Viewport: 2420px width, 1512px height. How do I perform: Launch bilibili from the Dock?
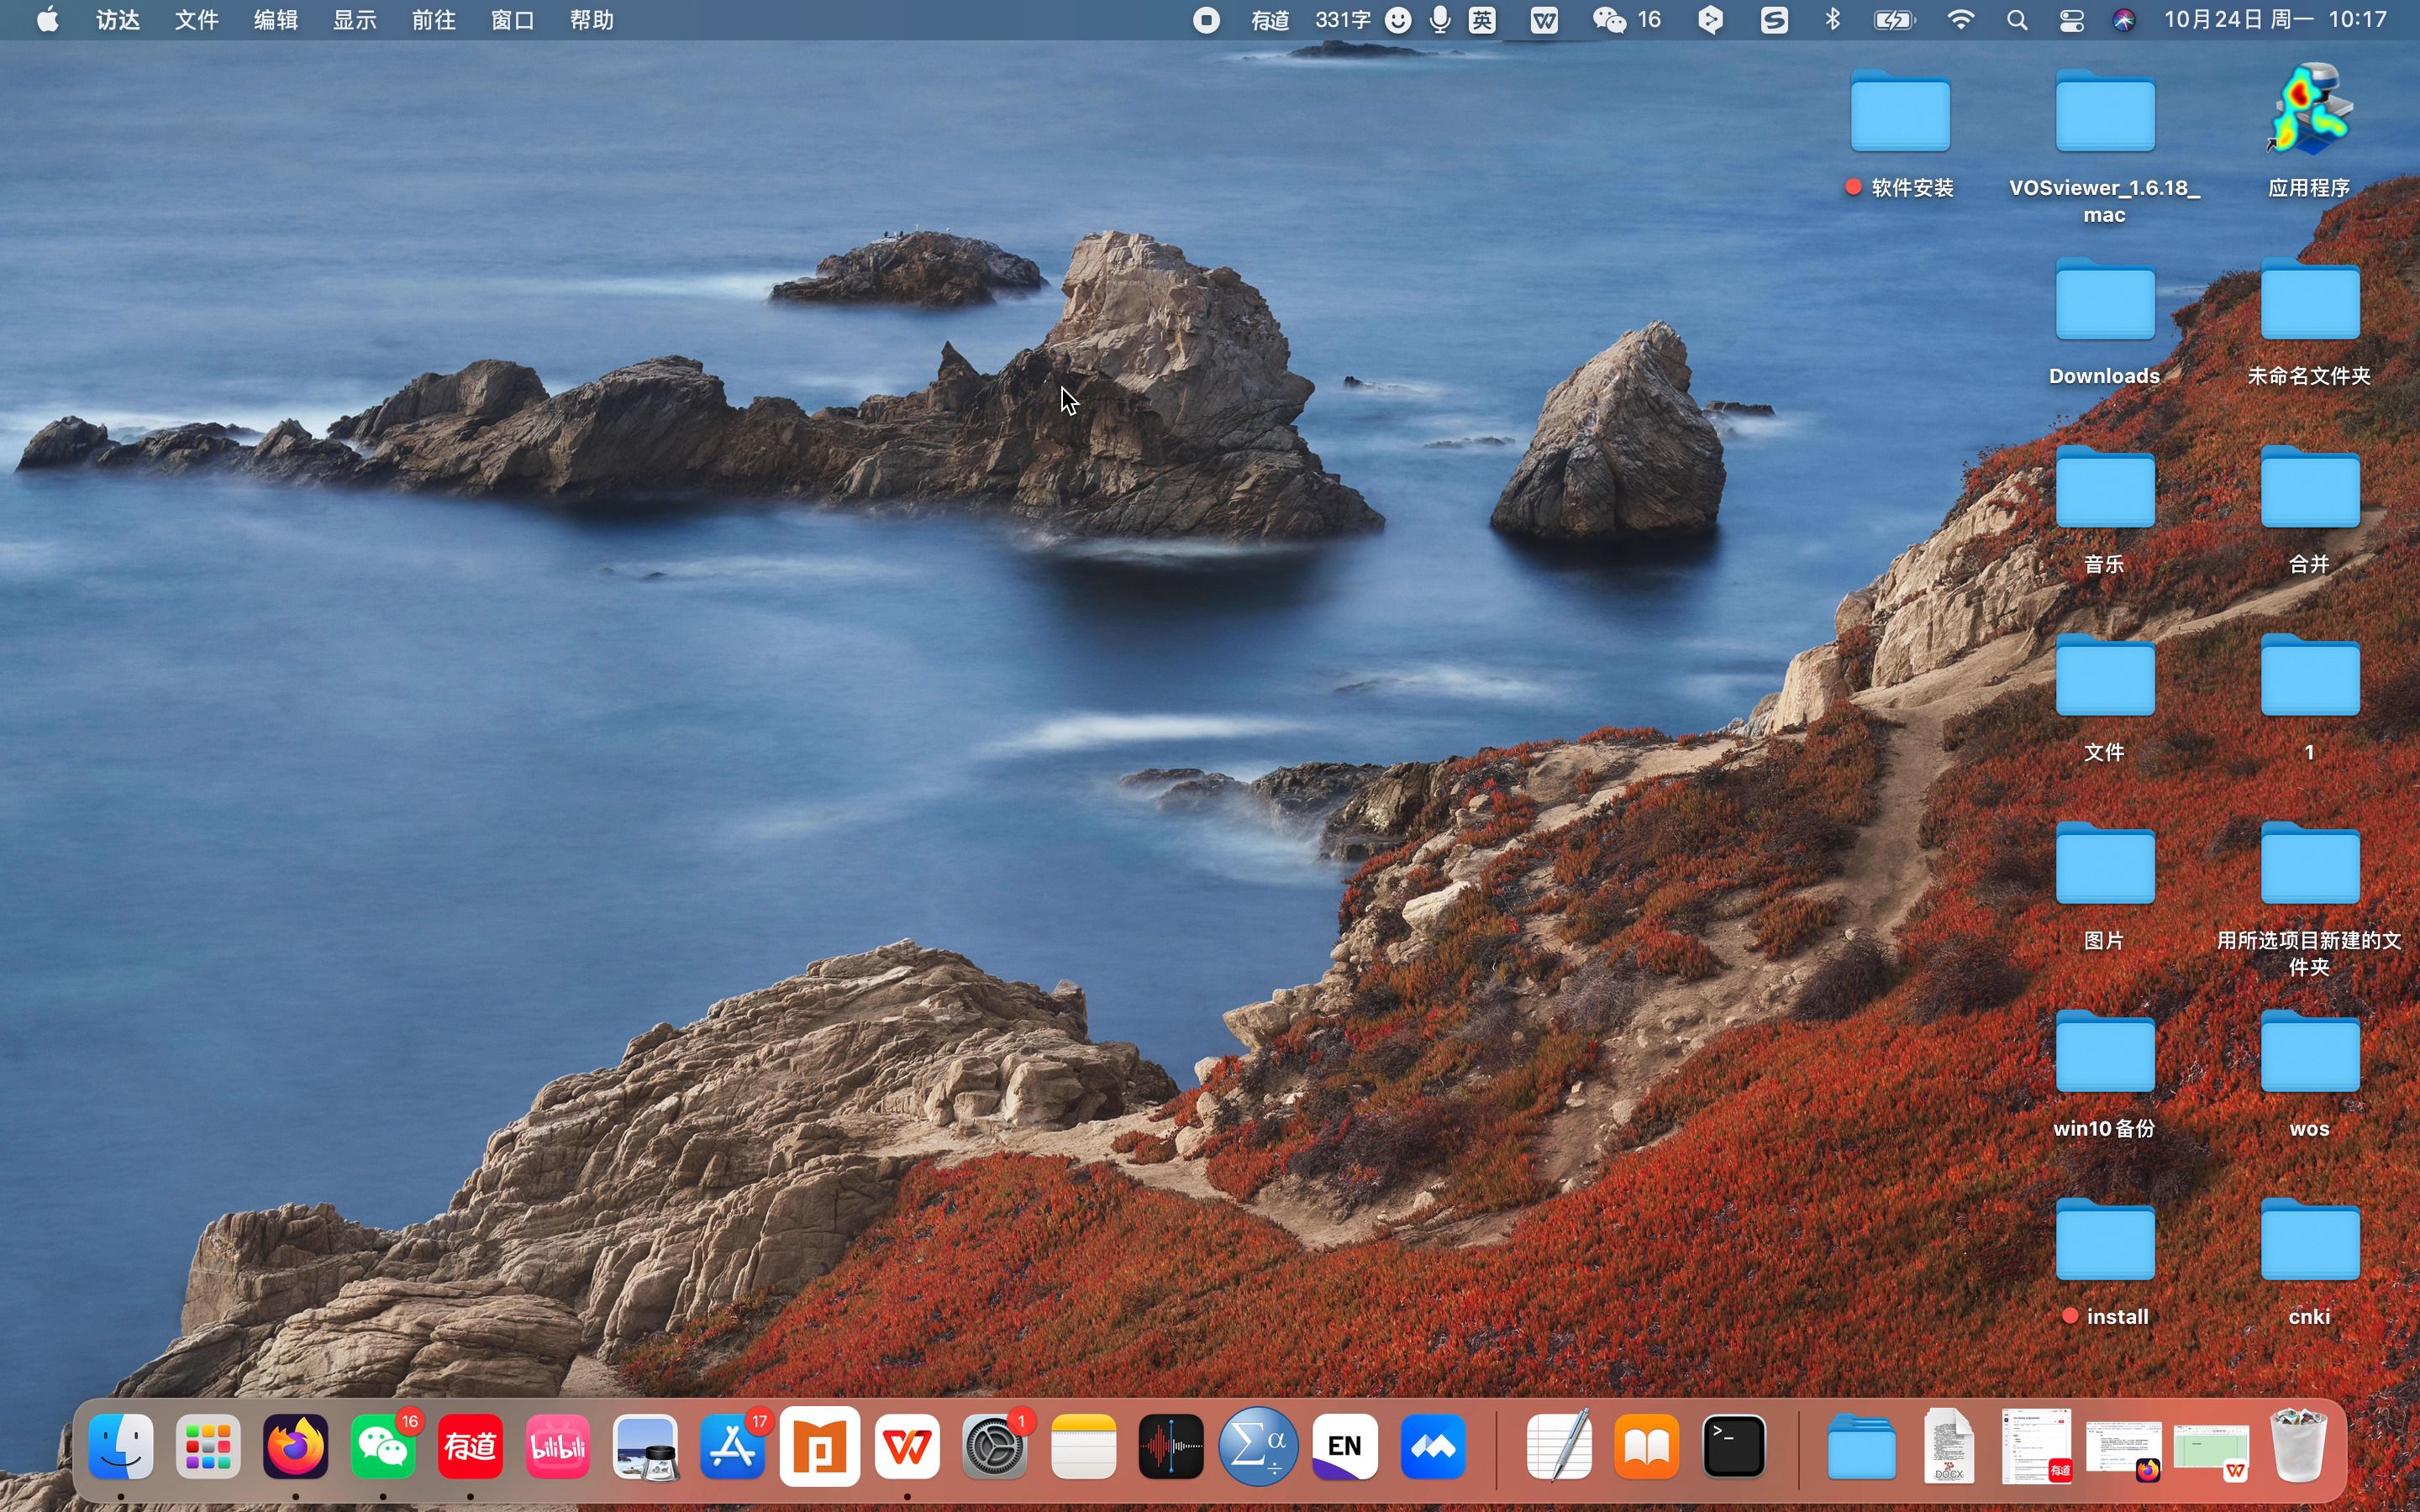point(558,1446)
